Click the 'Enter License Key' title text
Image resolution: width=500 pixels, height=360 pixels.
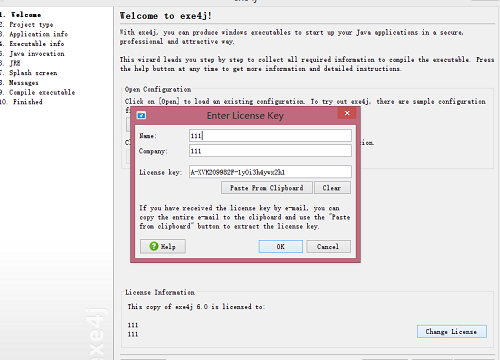(x=245, y=115)
